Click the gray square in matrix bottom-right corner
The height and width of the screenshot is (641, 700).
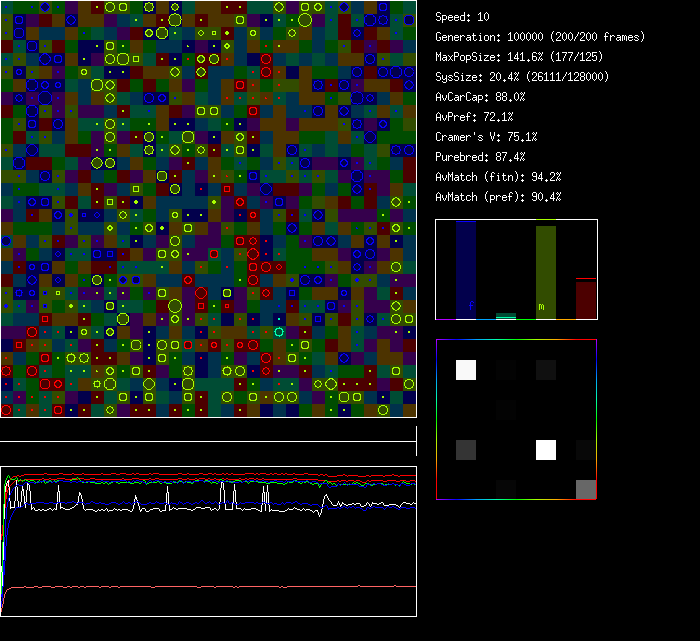[585, 489]
